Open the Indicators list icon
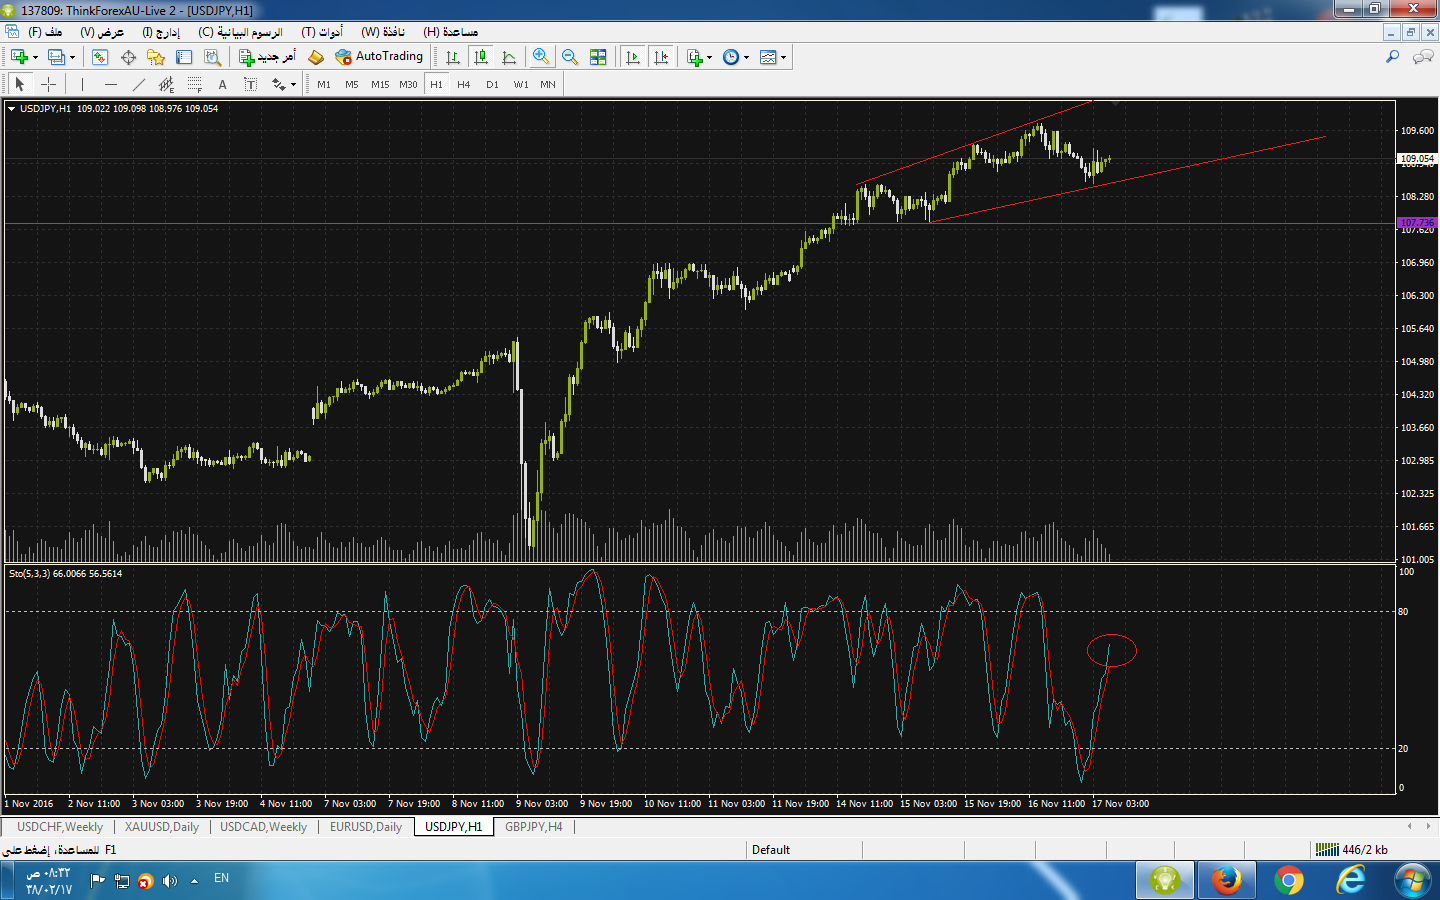The height and width of the screenshot is (900, 1440). click(x=695, y=57)
